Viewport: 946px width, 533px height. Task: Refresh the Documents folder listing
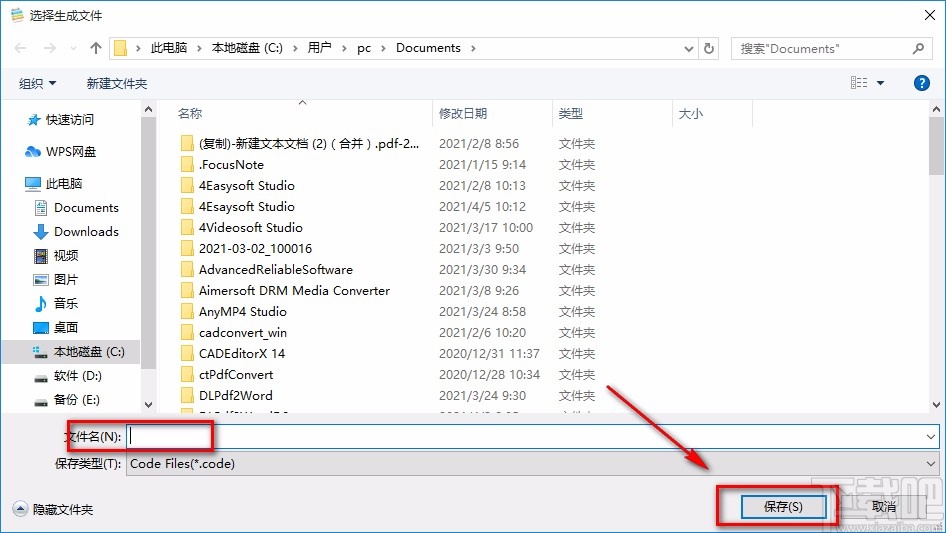710,48
